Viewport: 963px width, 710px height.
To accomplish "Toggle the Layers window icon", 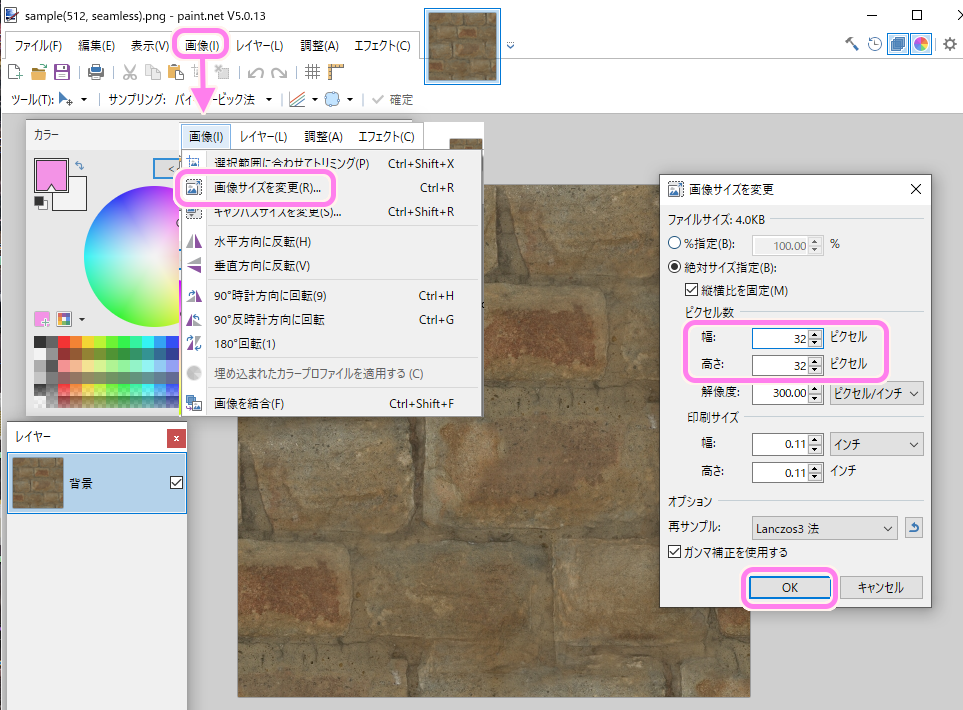I will (x=897, y=45).
